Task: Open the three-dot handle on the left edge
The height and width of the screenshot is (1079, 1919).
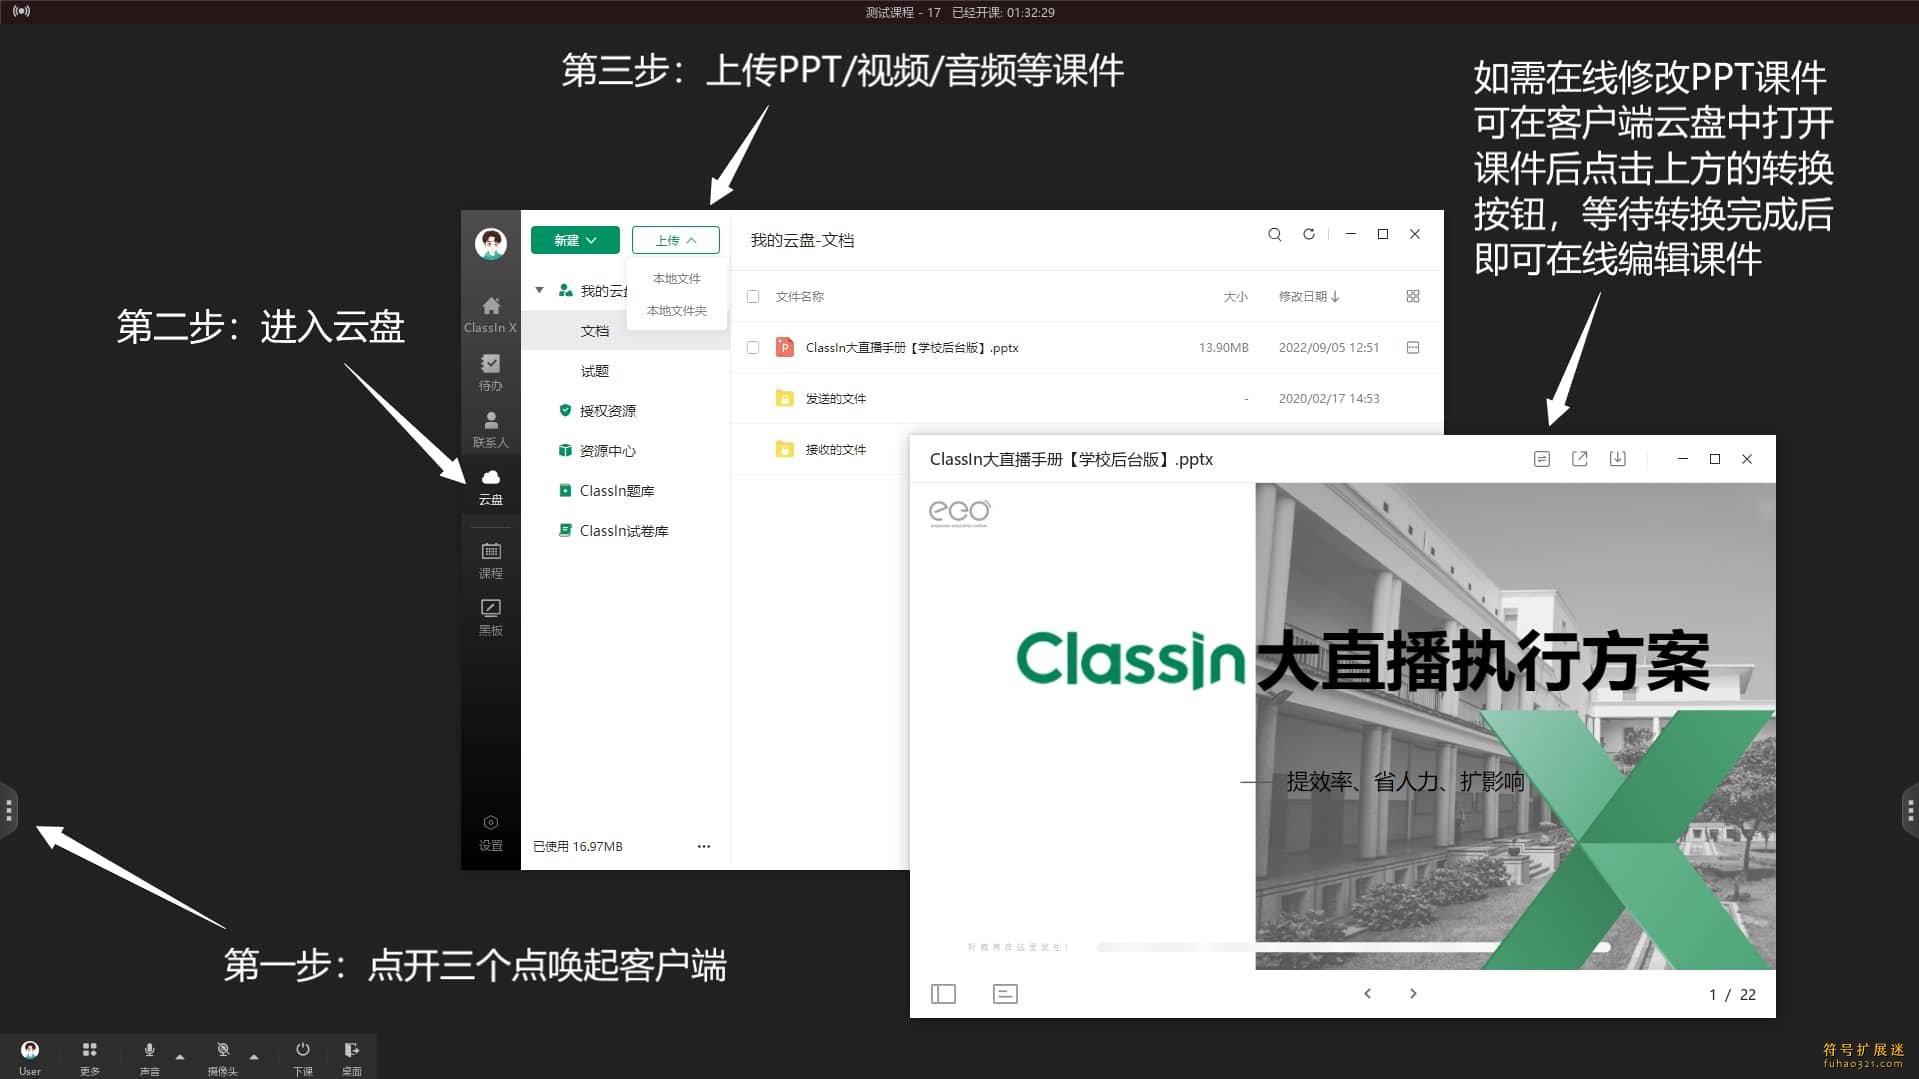Action: pyautogui.click(x=8, y=810)
